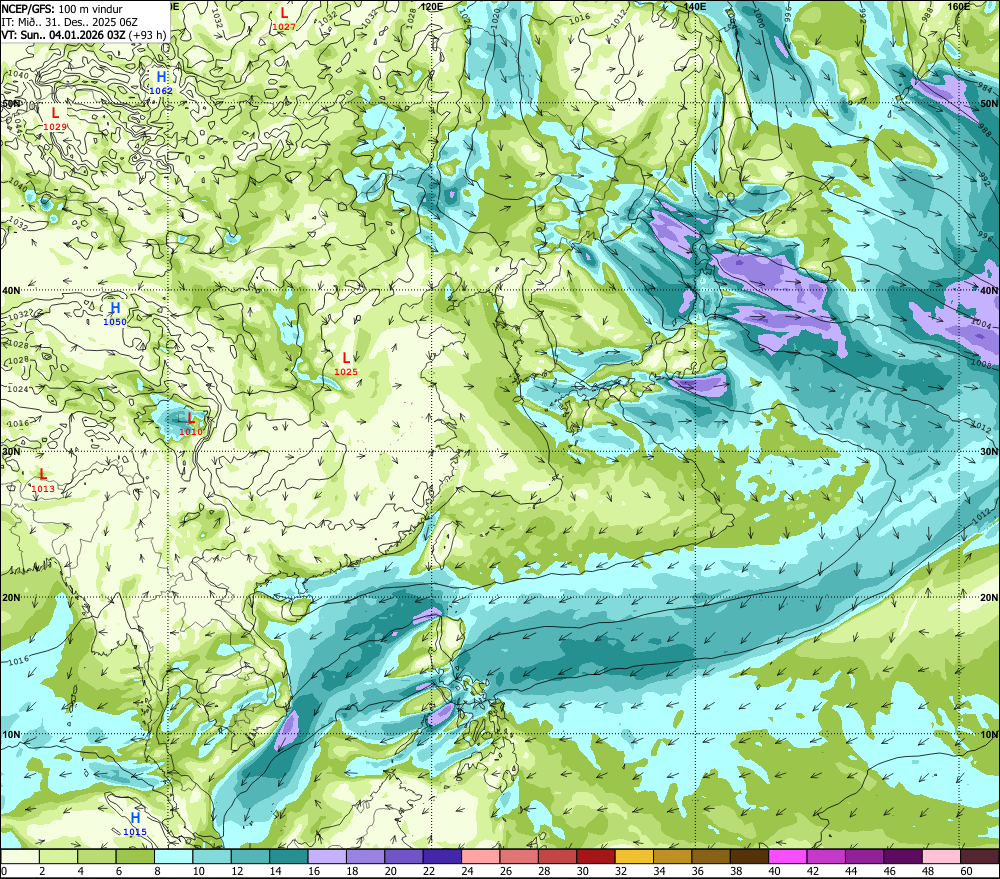
Task: Select the violet legend swatch starting at 18
Action: pyautogui.click(x=365, y=857)
